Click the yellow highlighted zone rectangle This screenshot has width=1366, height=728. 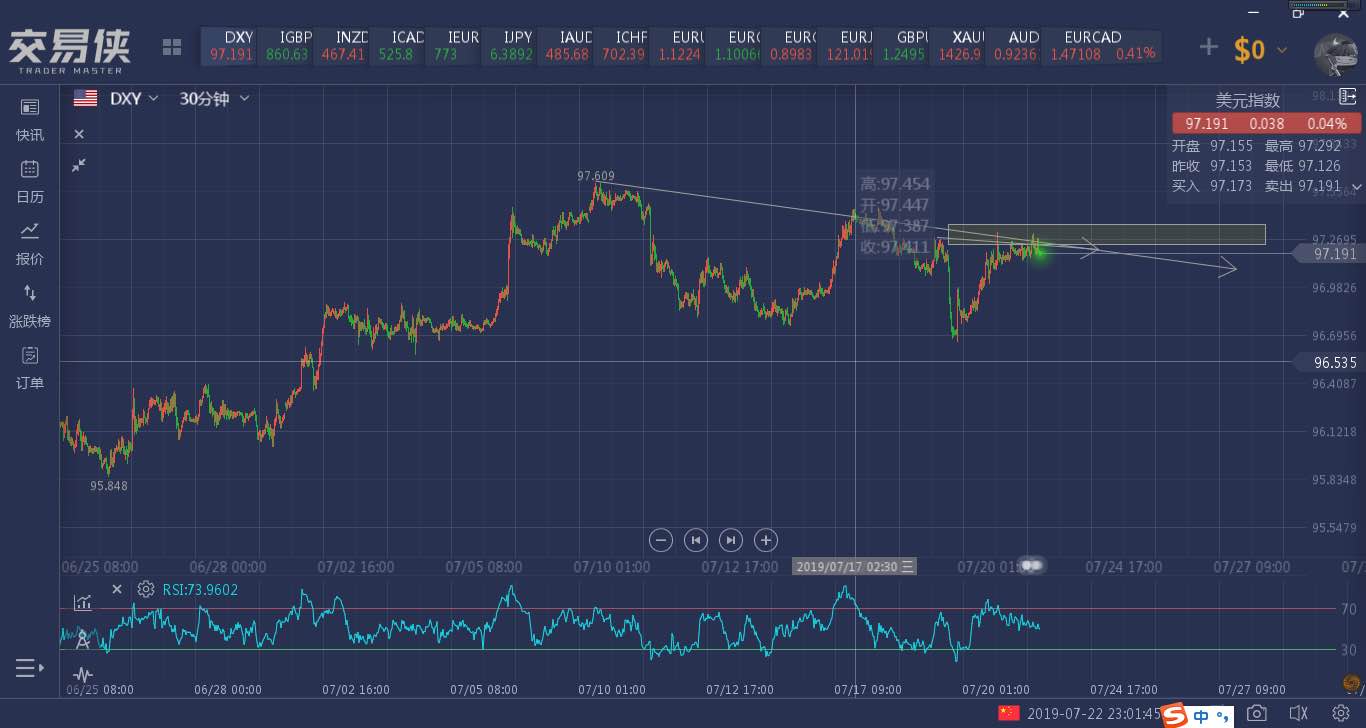coord(1106,234)
